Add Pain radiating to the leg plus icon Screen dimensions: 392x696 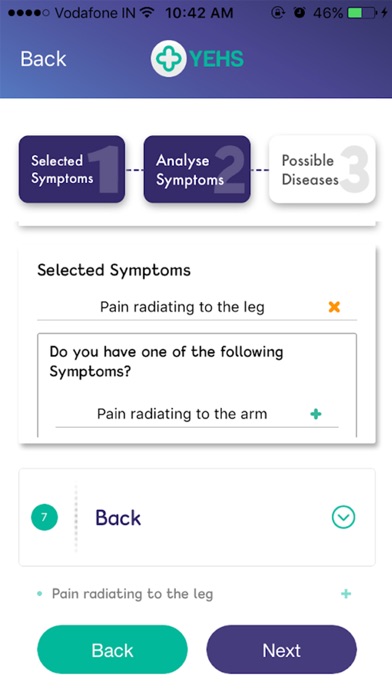346,593
